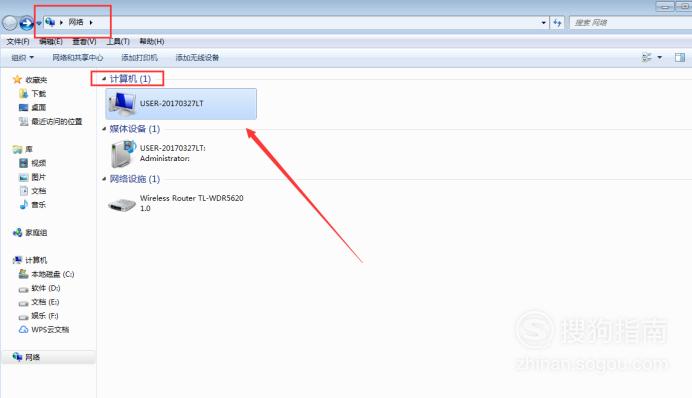Screen dimensions: 692x398
Task: Click the music note icon beside 音乐
Action: 24,205
